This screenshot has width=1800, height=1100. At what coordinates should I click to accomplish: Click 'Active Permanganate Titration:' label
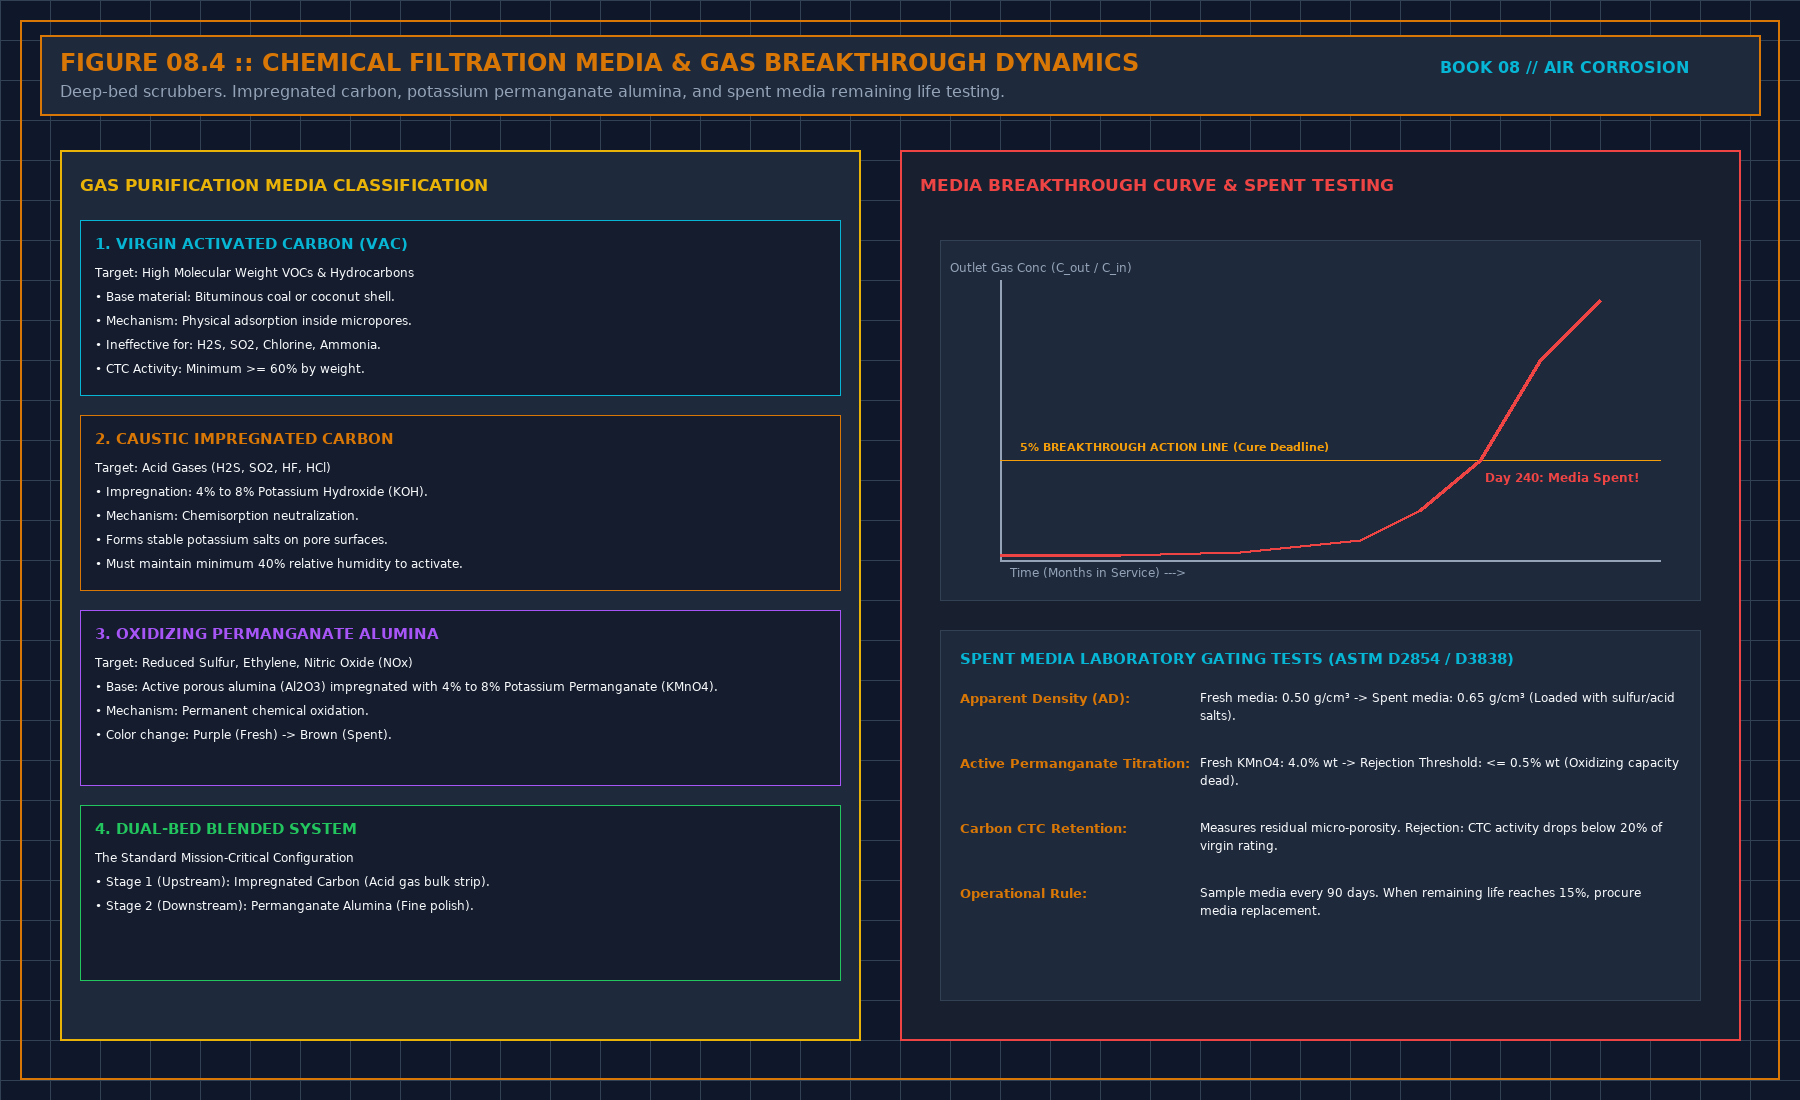pos(1075,764)
